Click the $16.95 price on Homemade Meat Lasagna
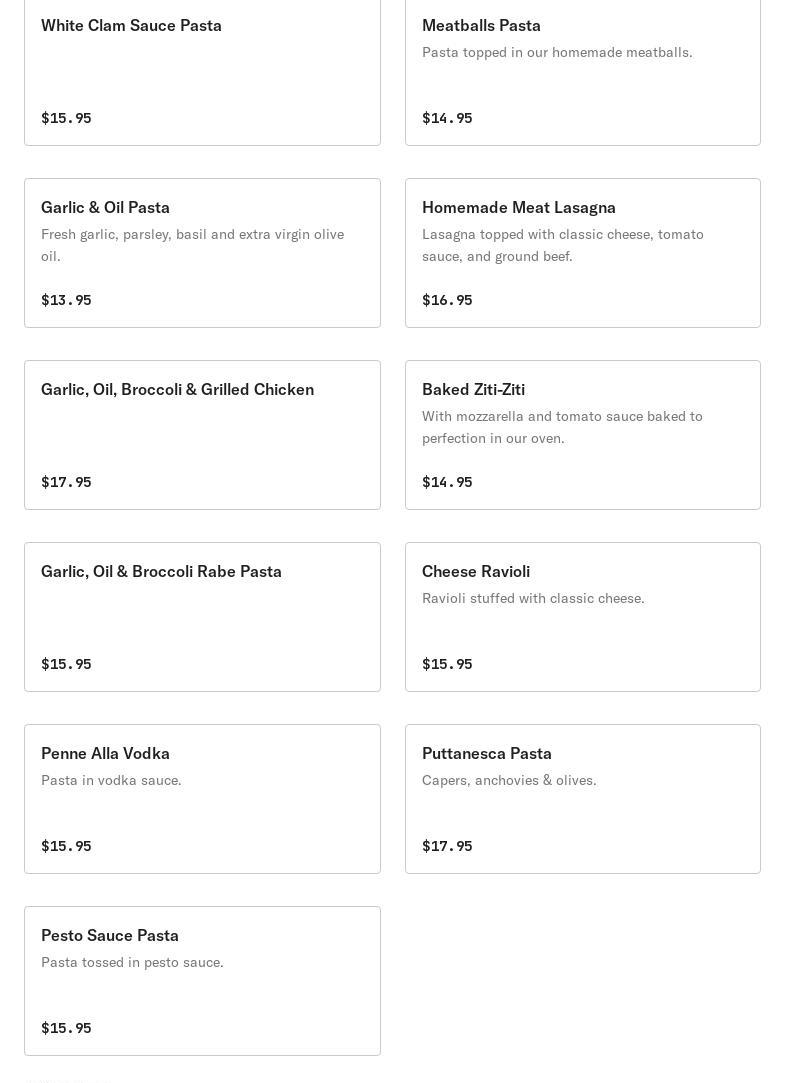This screenshot has width=785, height=1083. click(x=447, y=300)
